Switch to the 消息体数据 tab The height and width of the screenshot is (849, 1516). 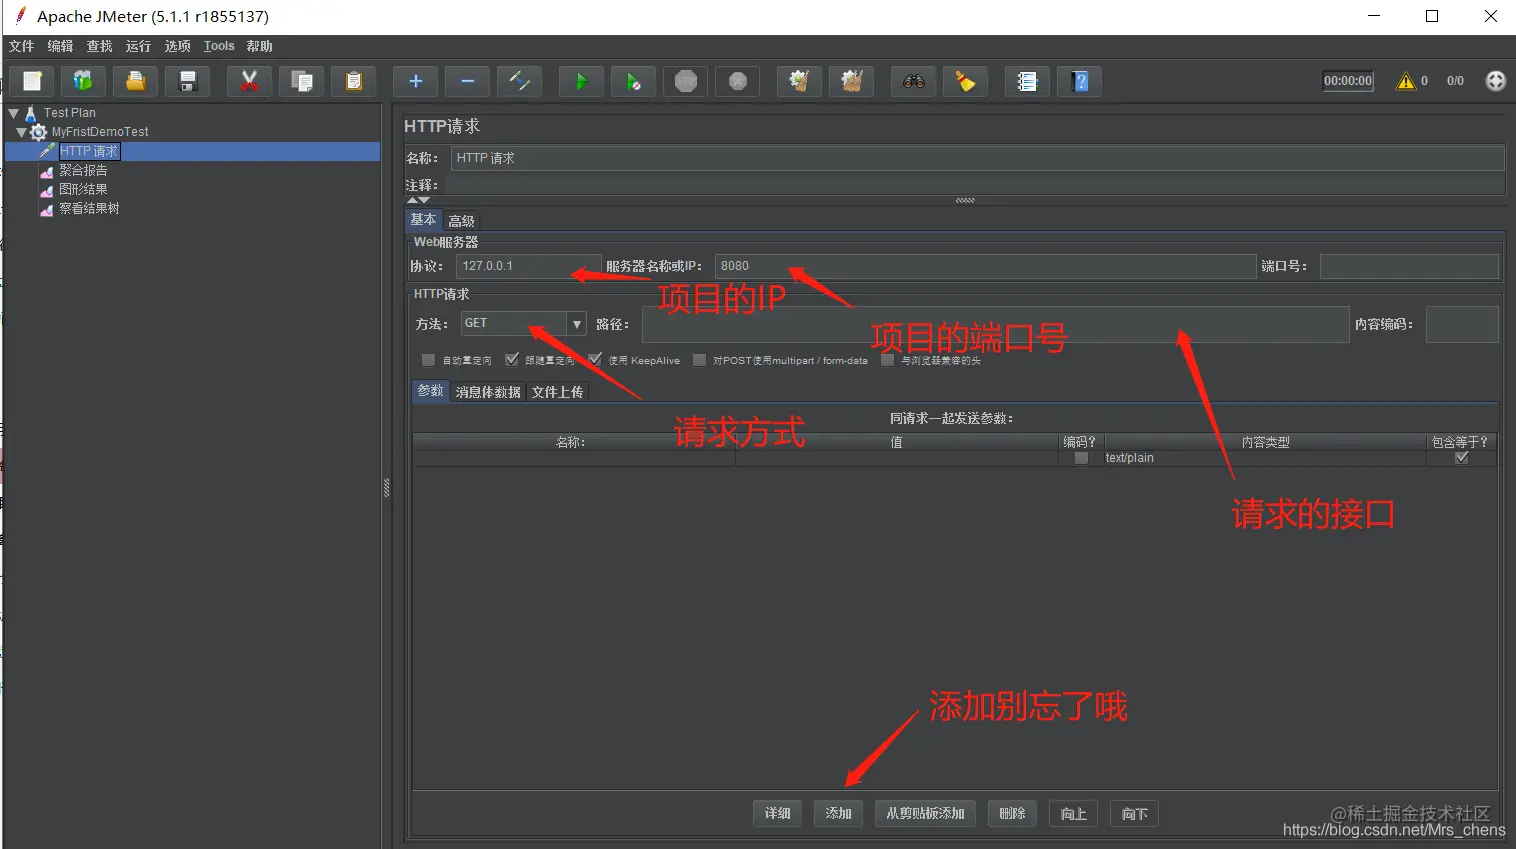(488, 392)
